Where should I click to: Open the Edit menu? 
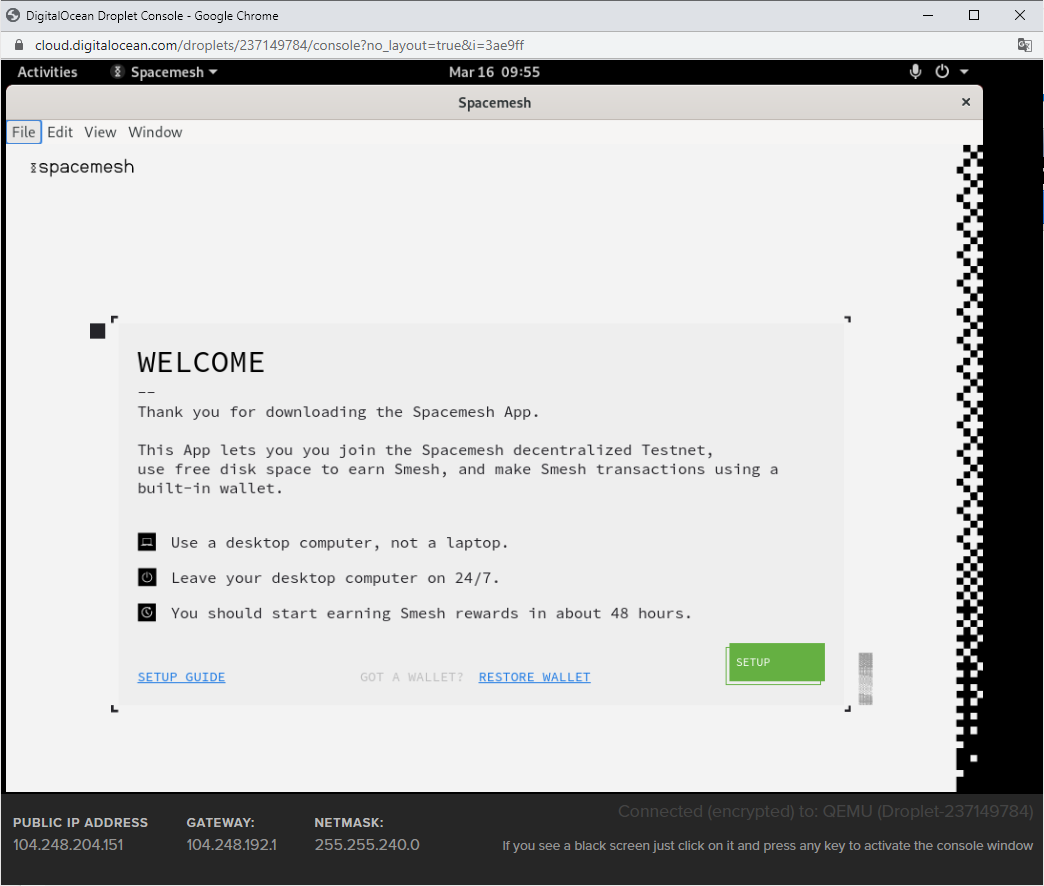[x=60, y=132]
